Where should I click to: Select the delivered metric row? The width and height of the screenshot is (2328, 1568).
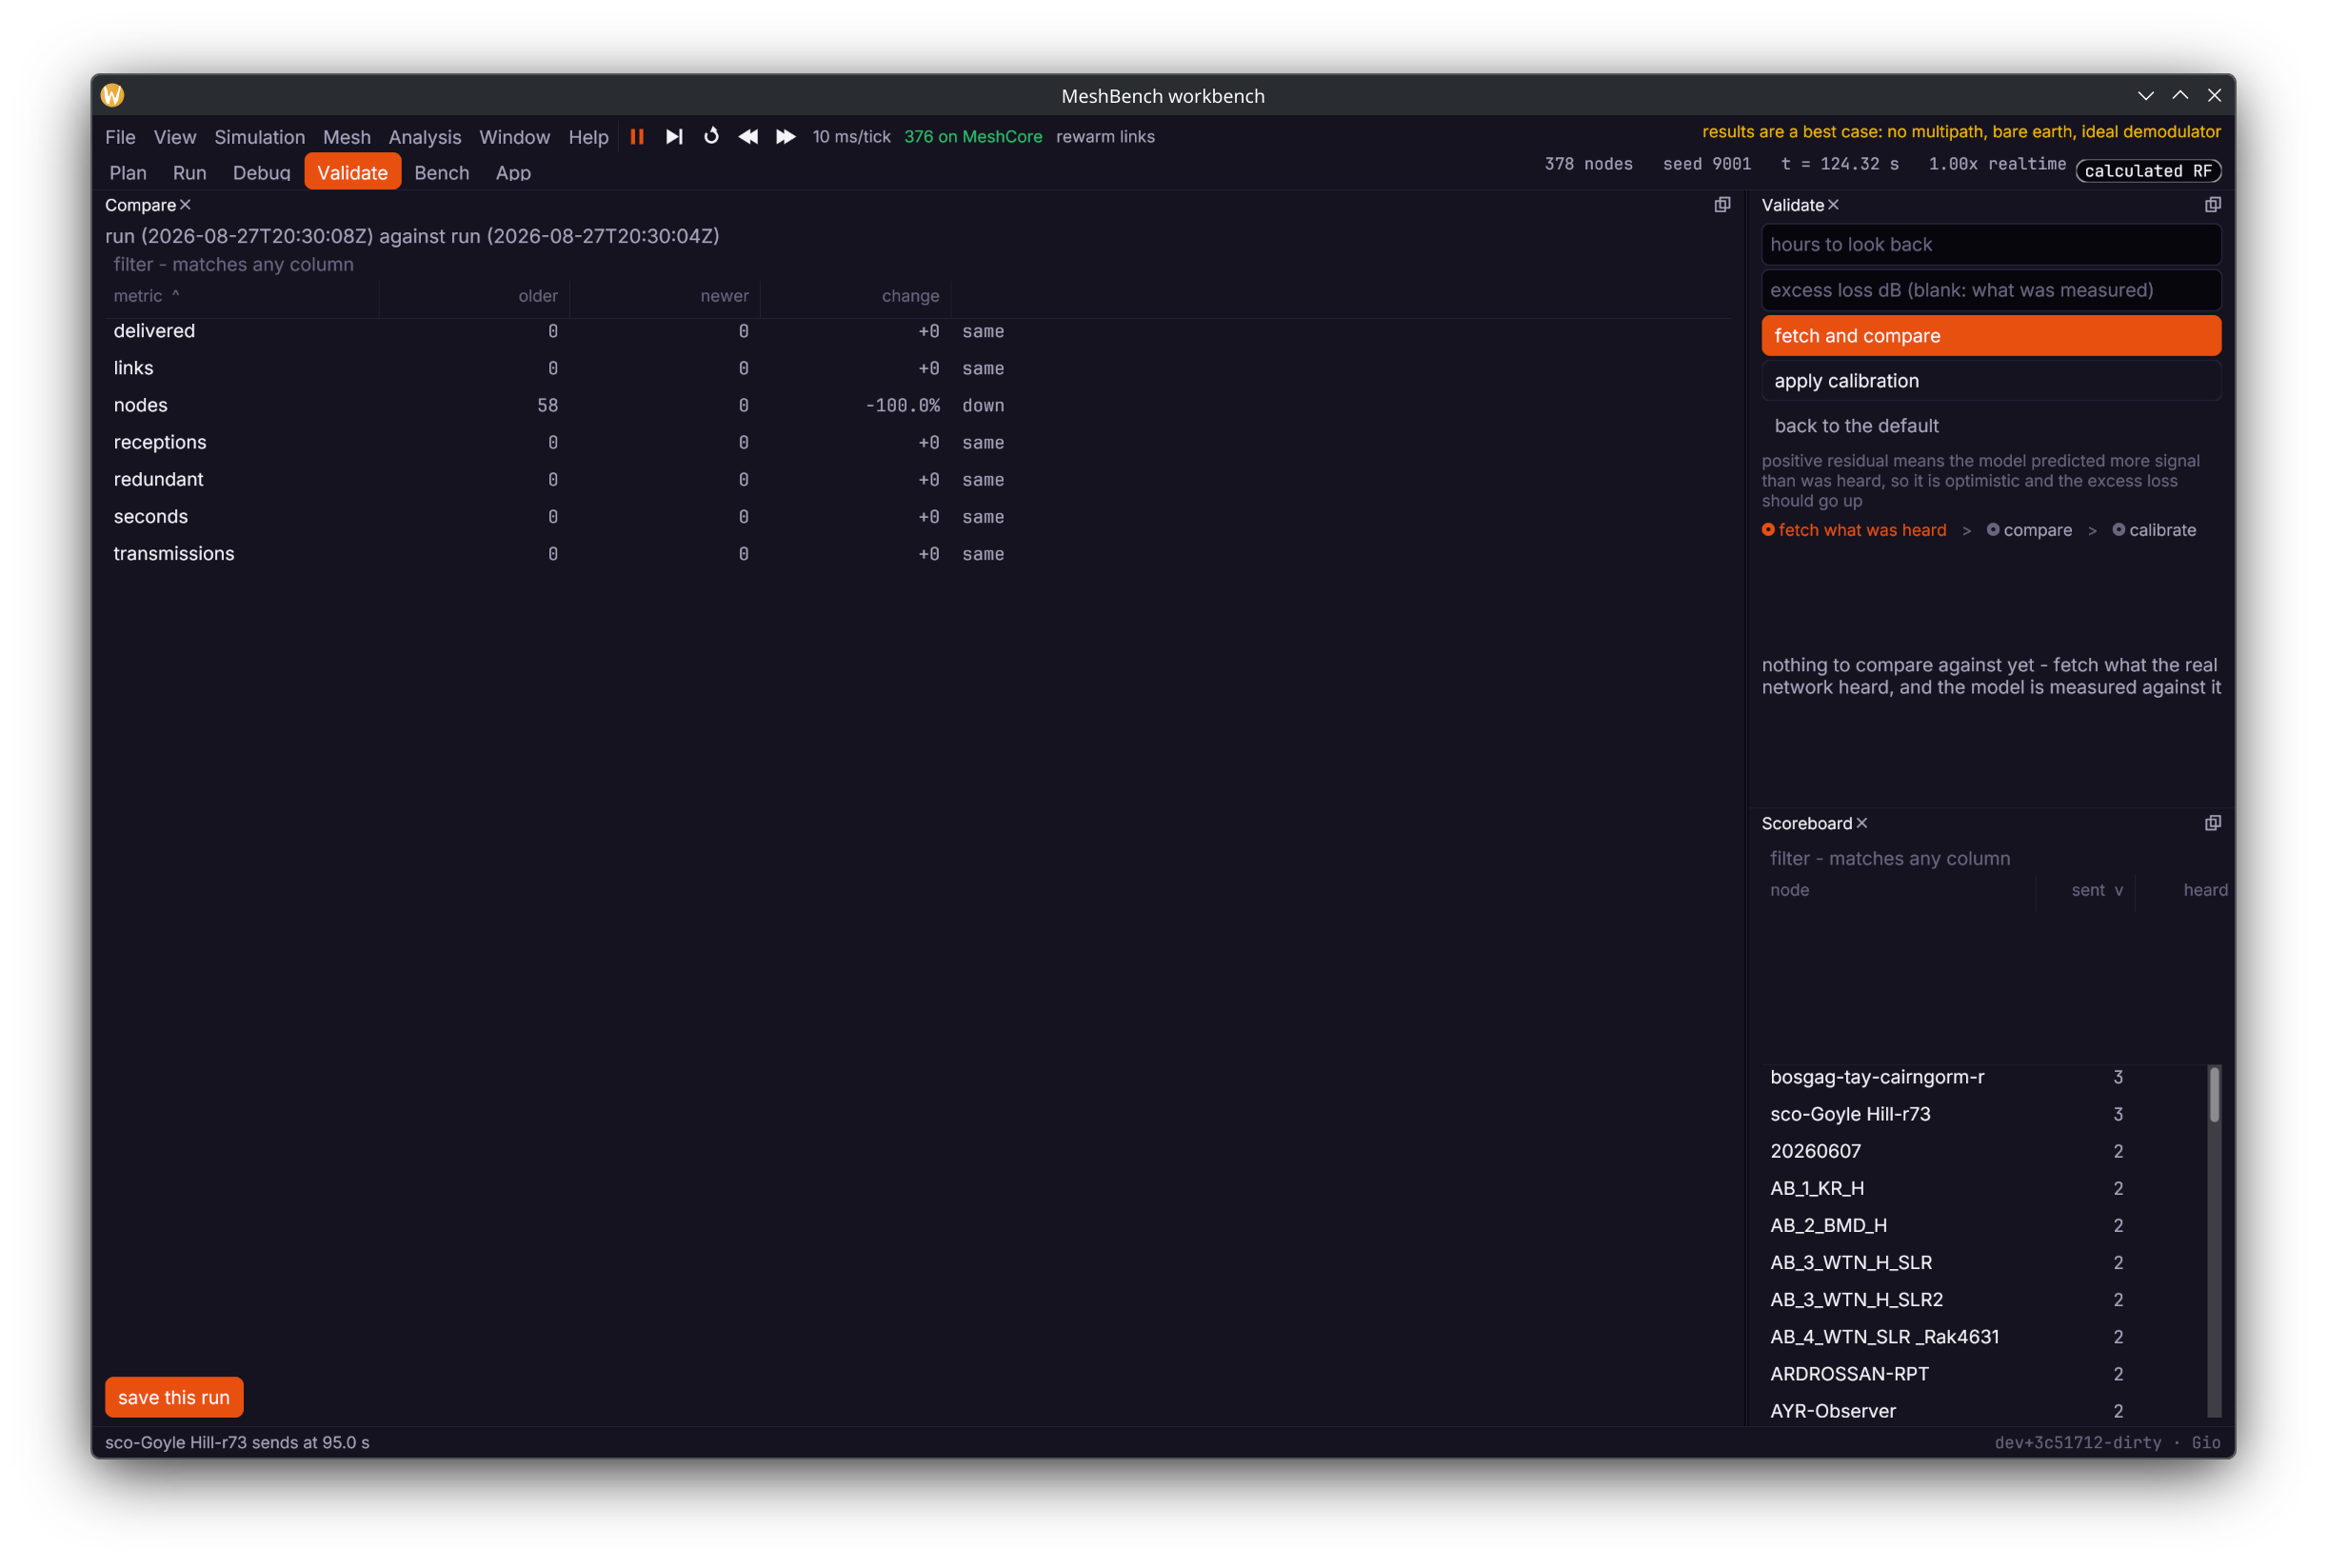tap(918, 331)
